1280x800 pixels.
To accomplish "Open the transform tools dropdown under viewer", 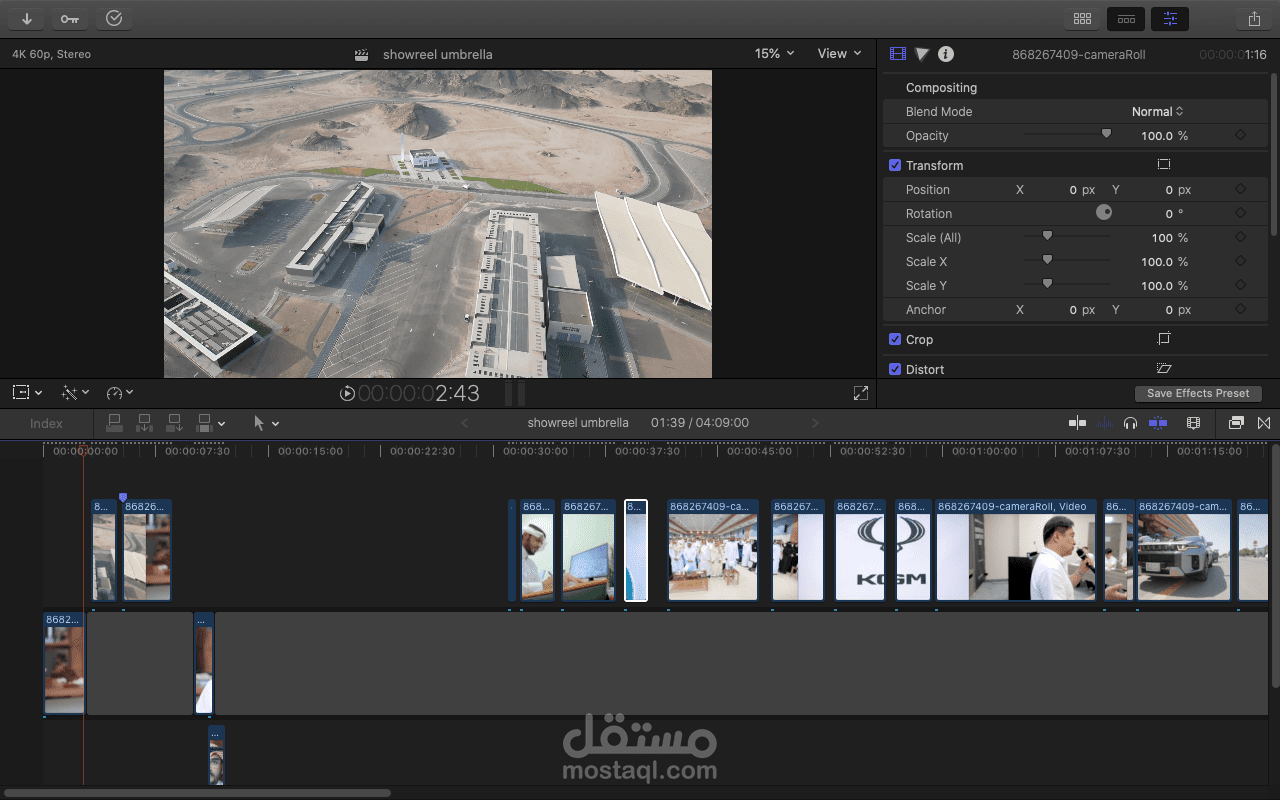I will pos(27,393).
